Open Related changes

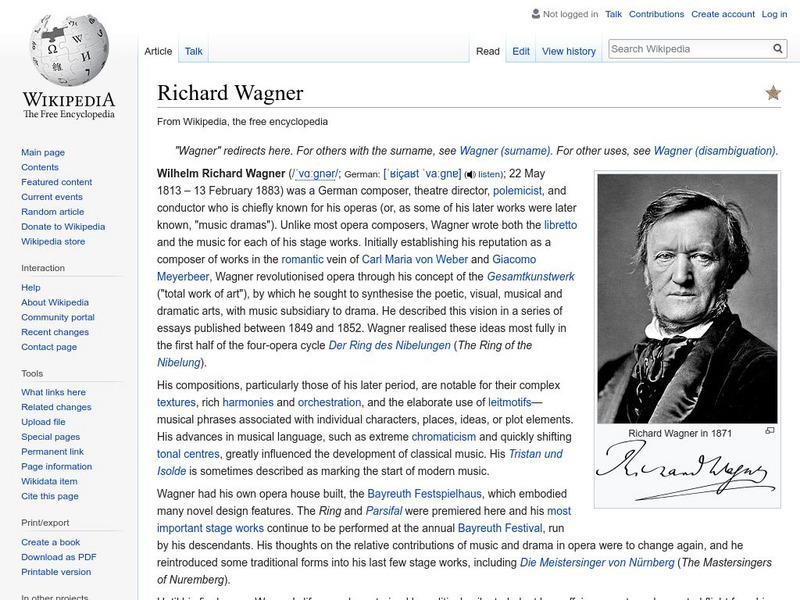click(56, 407)
